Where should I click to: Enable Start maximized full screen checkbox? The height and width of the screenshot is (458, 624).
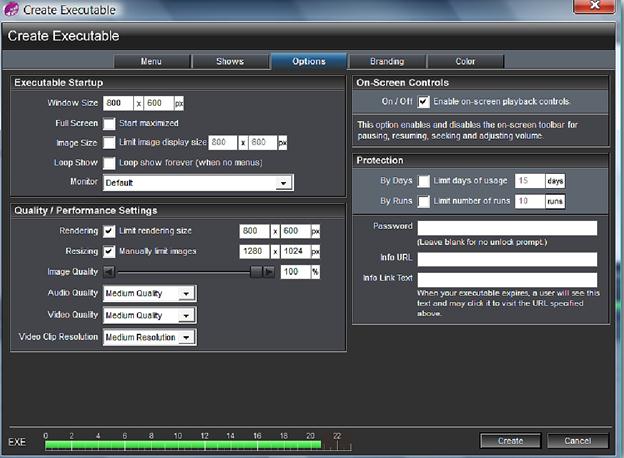point(109,123)
